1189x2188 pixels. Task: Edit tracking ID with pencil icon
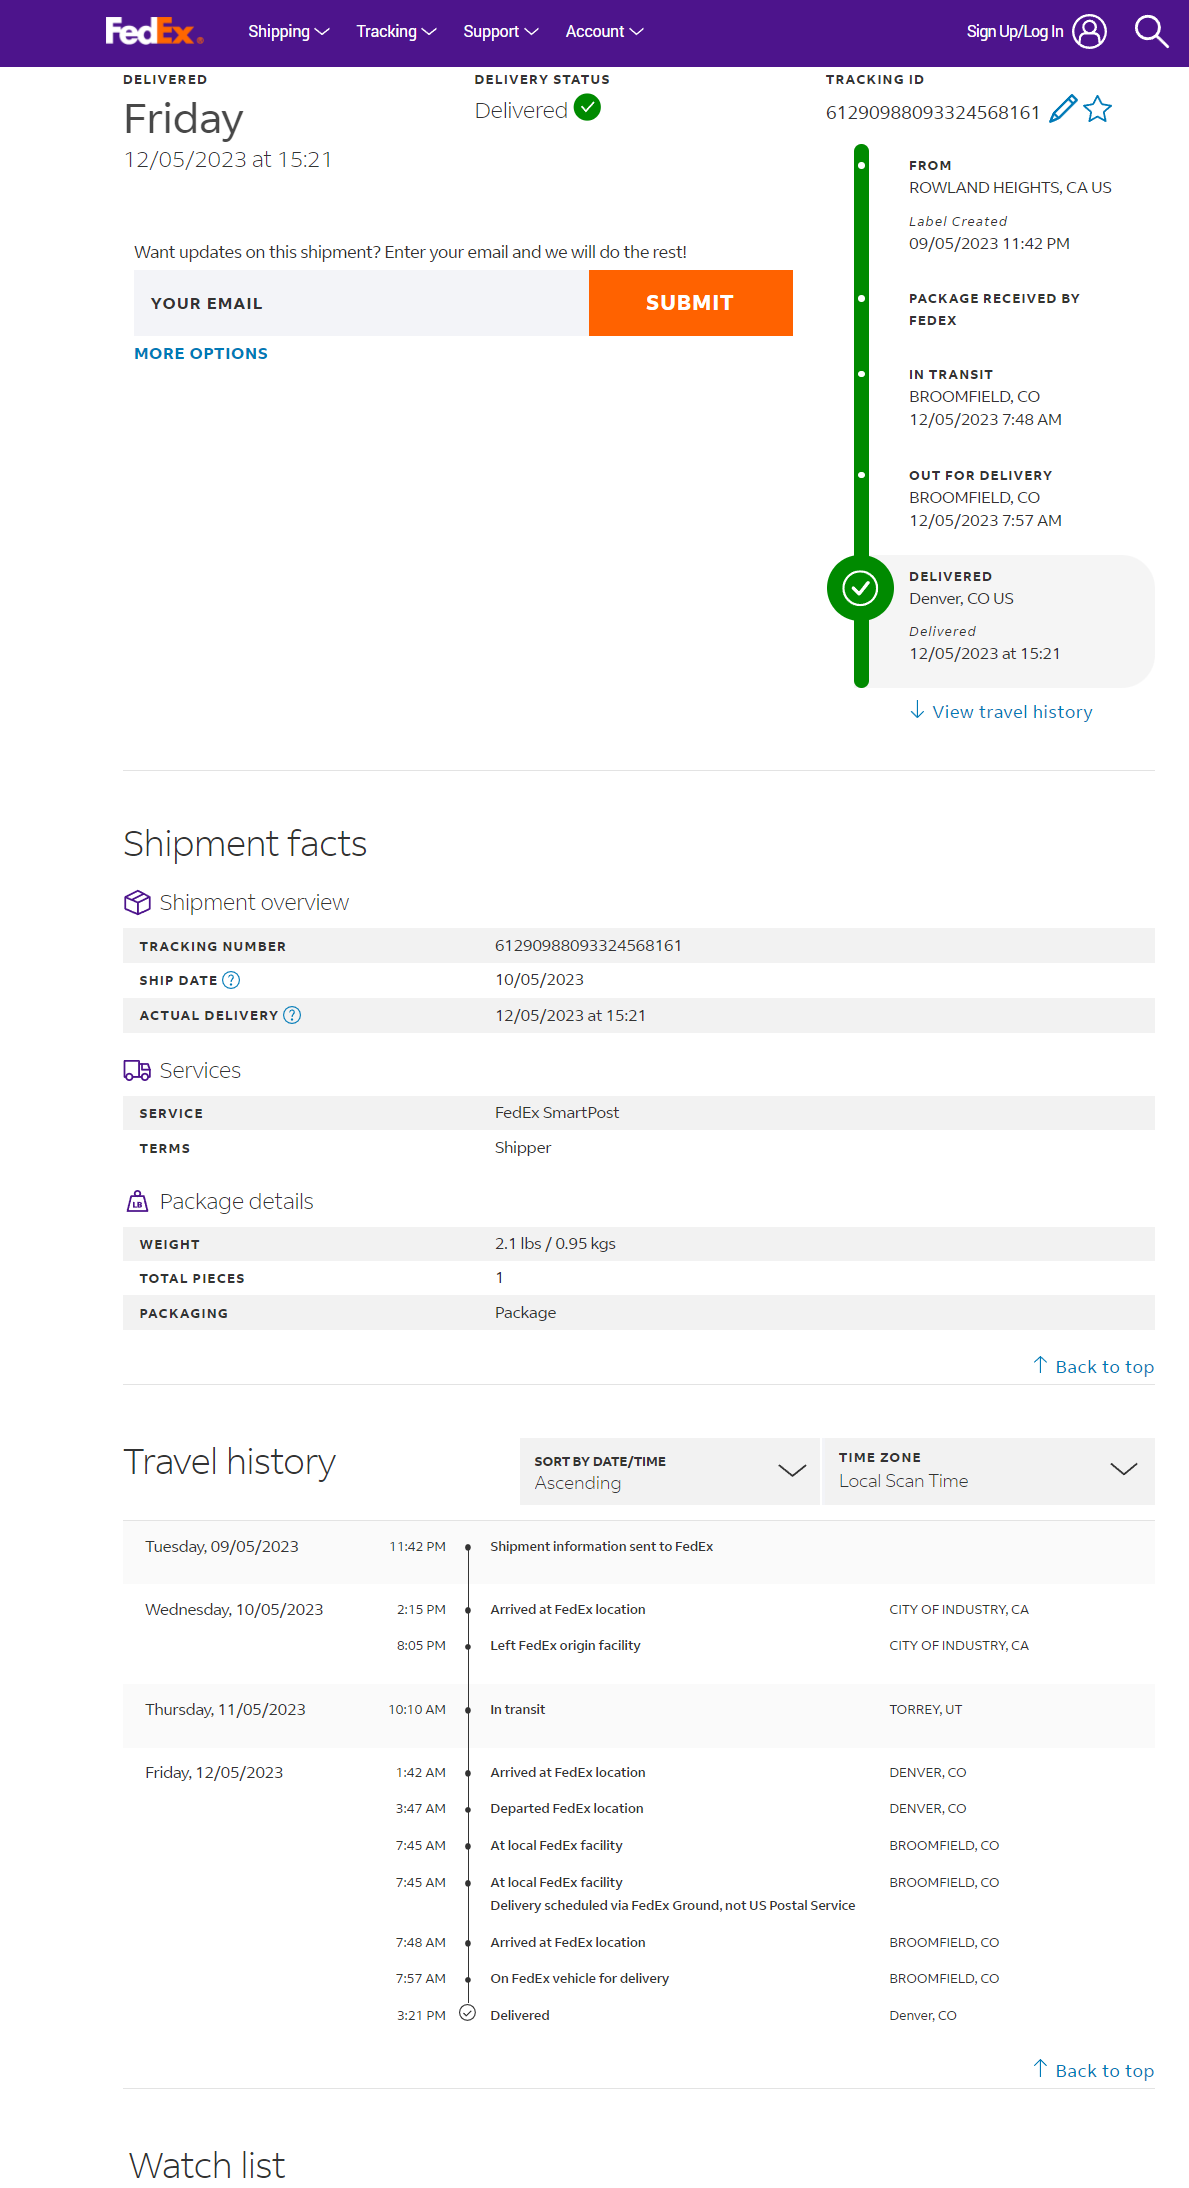coord(1063,109)
